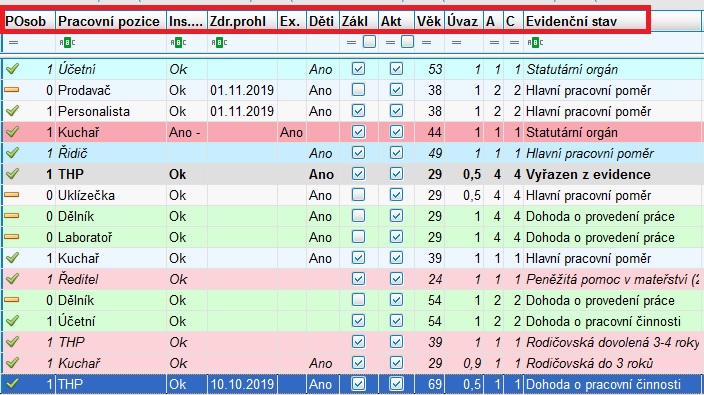The height and width of the screenshot is (395, 704).
Task: Click the yellow minus icon in Prodavač row
Action: tap(12, 90)
